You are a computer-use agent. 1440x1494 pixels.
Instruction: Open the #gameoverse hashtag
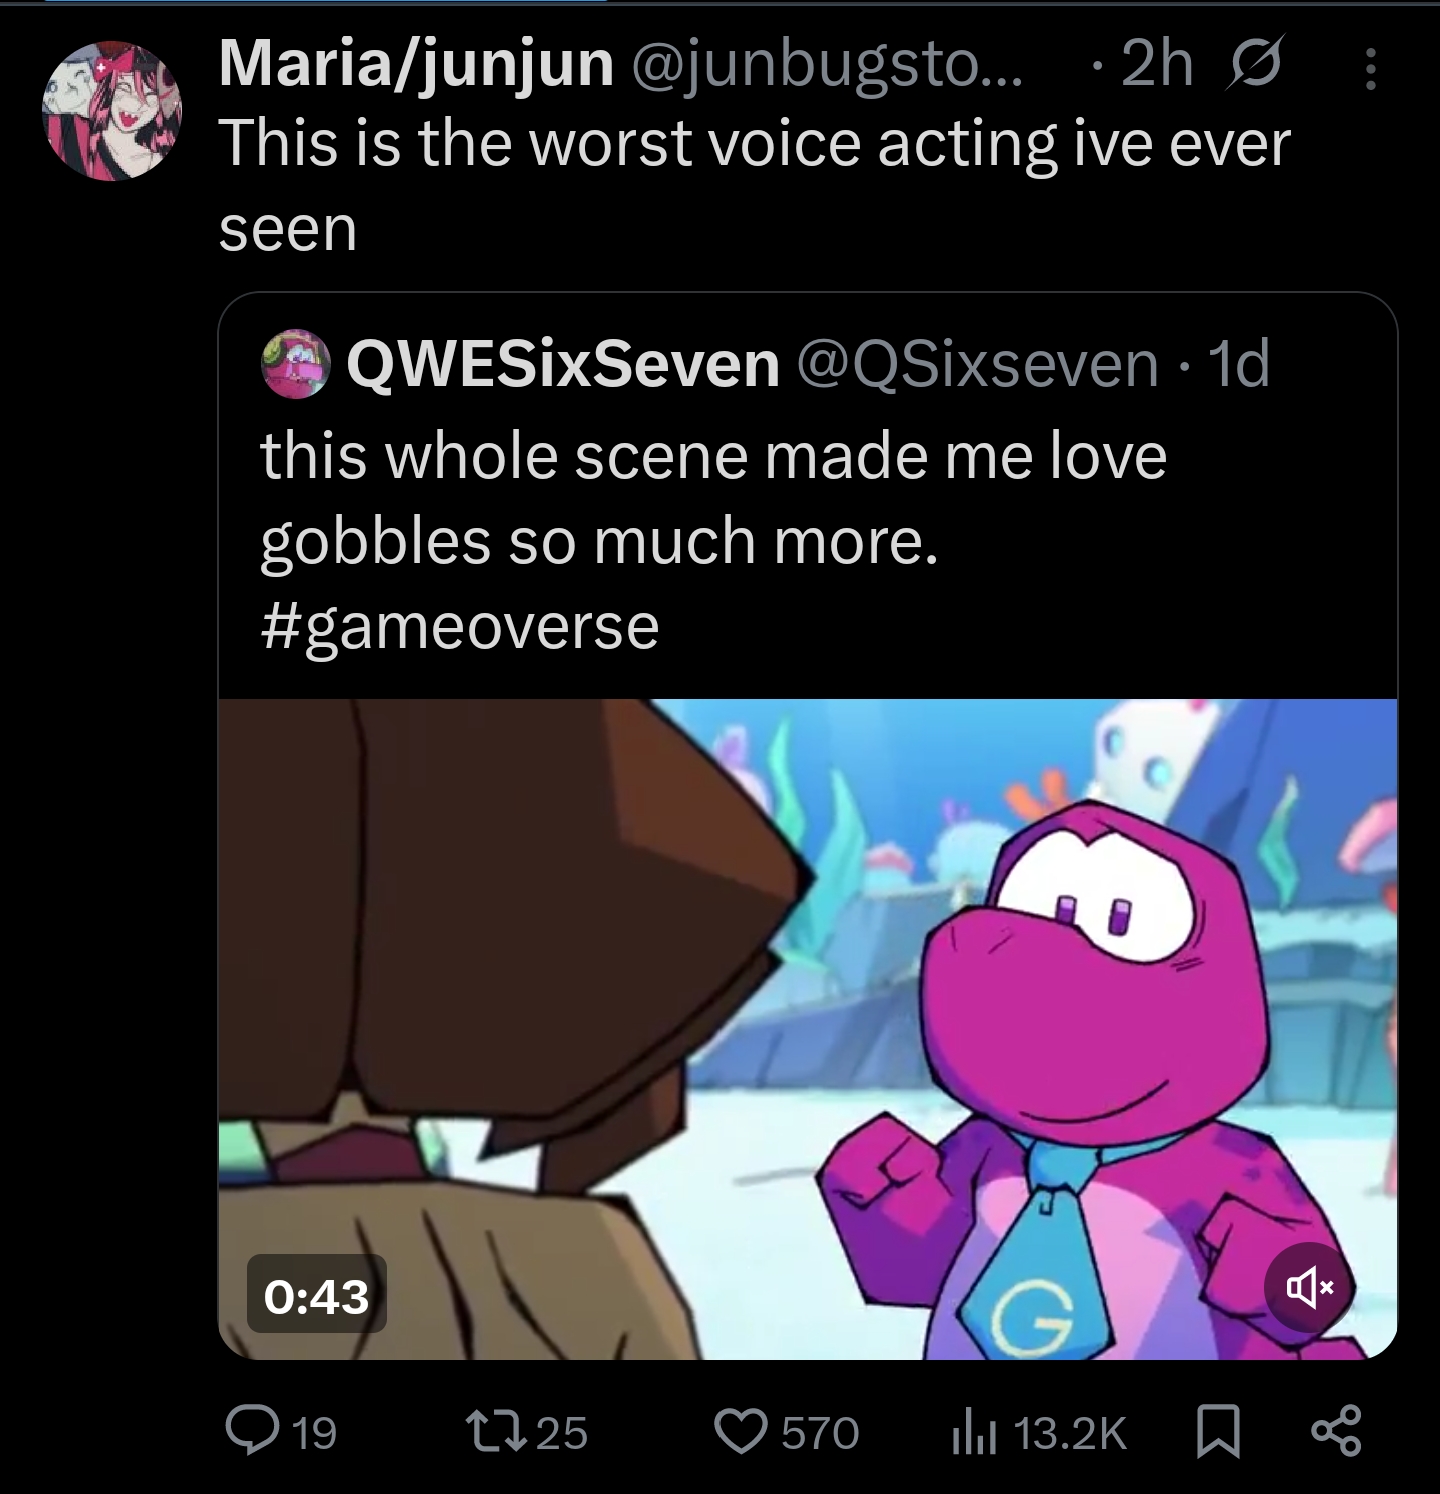[460, 627]
